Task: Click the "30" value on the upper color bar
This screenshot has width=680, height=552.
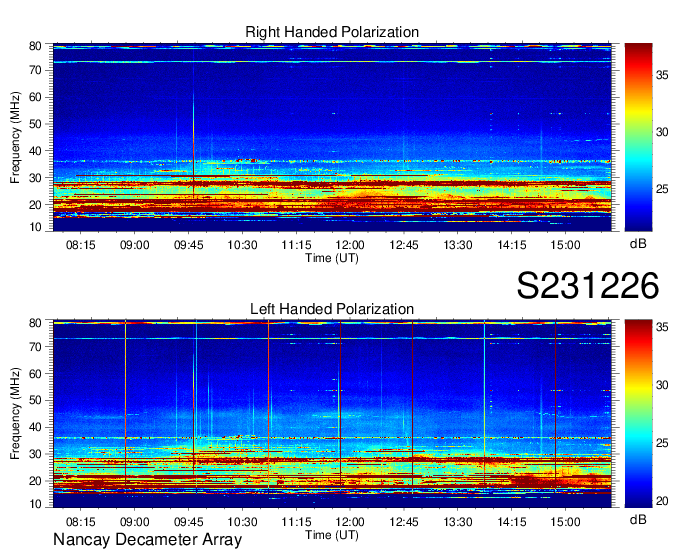Action: tap(662, 132)
